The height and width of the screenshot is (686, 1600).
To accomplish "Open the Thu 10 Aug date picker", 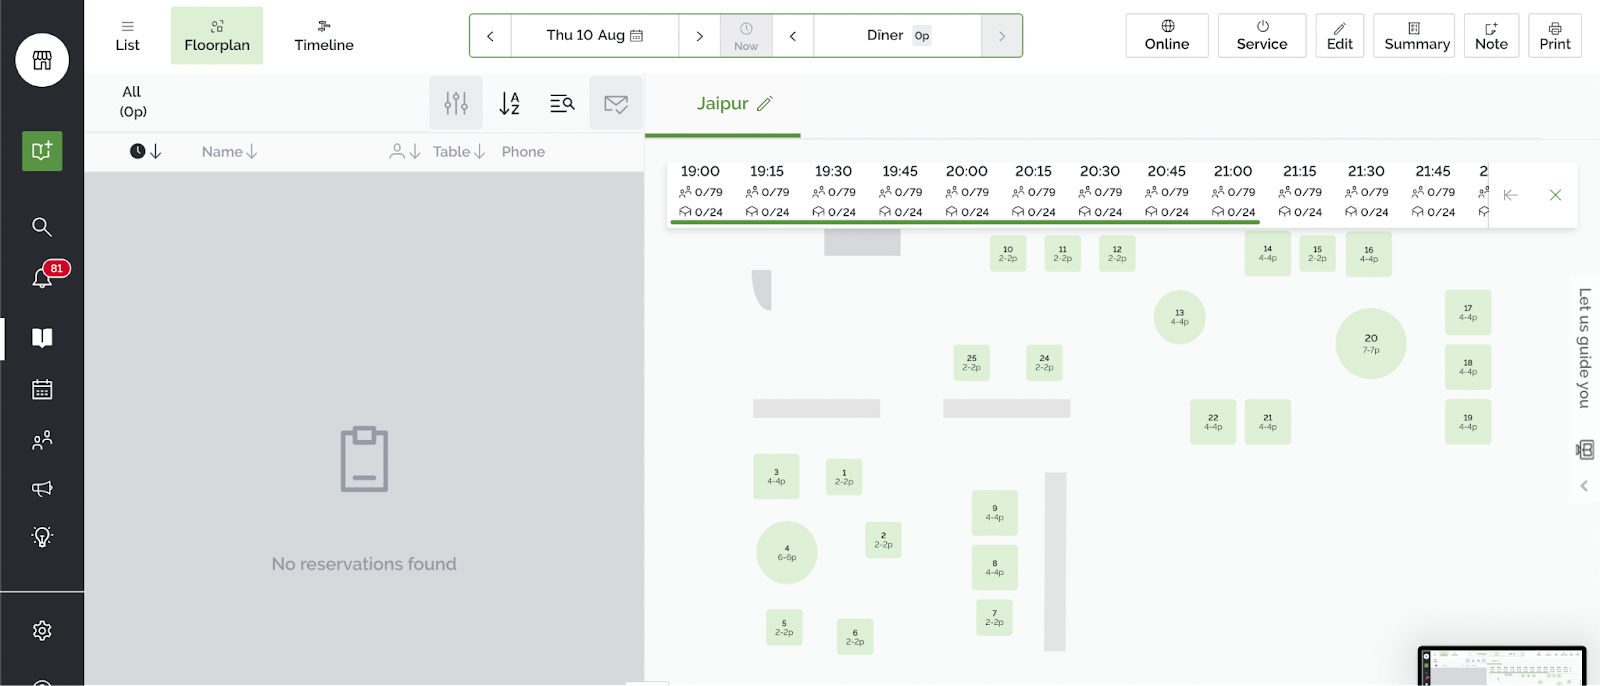I will (x=594, y=35).
